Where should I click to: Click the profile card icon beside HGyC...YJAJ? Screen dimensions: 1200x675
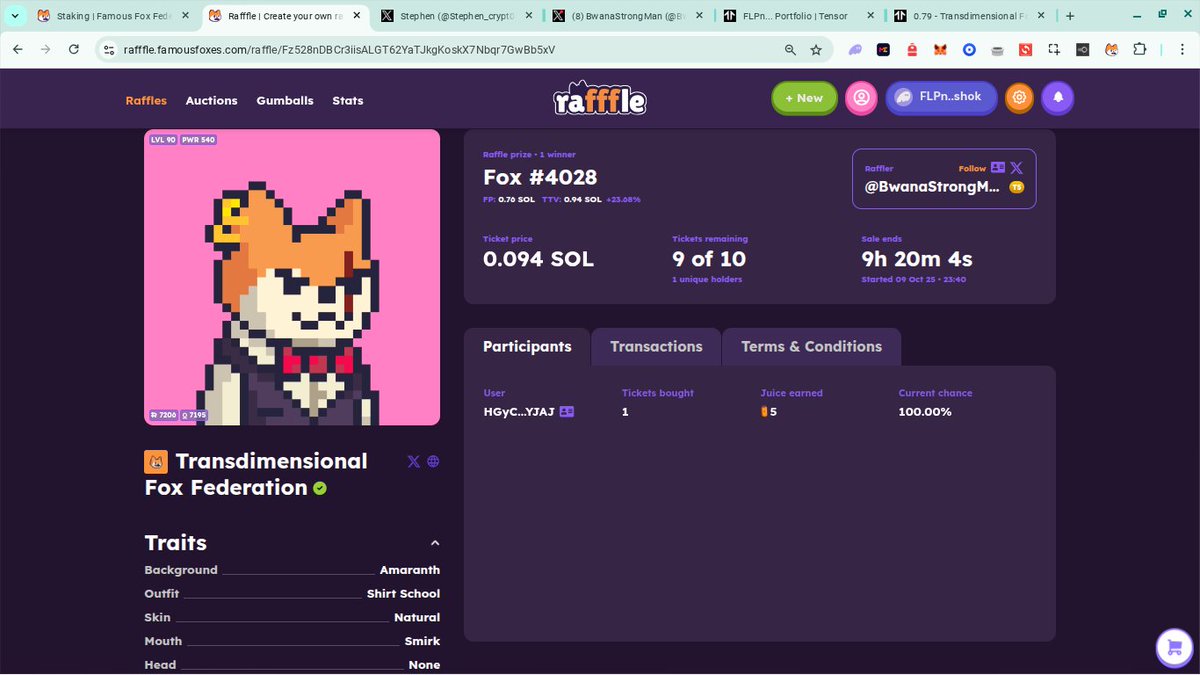(567, 412)
